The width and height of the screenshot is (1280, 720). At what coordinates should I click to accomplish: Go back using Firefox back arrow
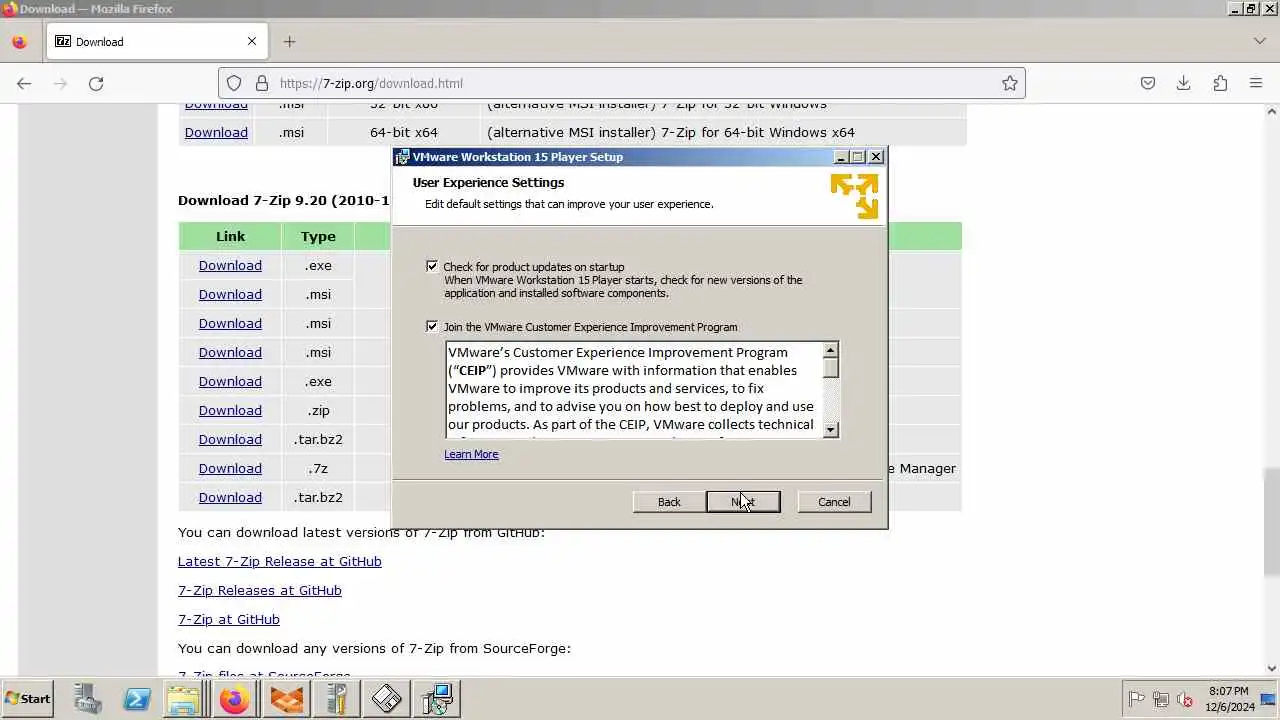pos(24,83)
